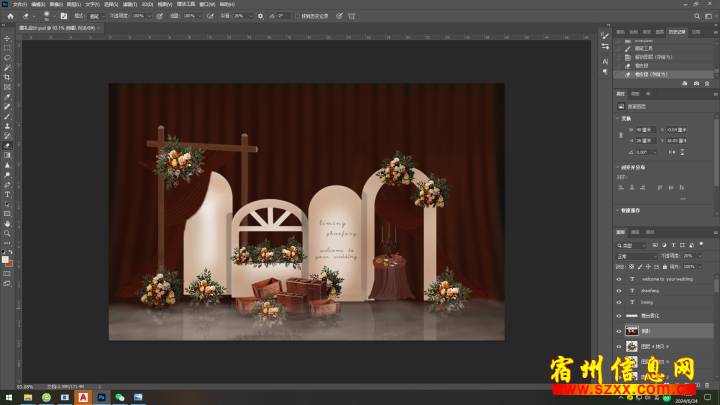
Task: Open WeChat from the taskbar
Action: (119, 397)
